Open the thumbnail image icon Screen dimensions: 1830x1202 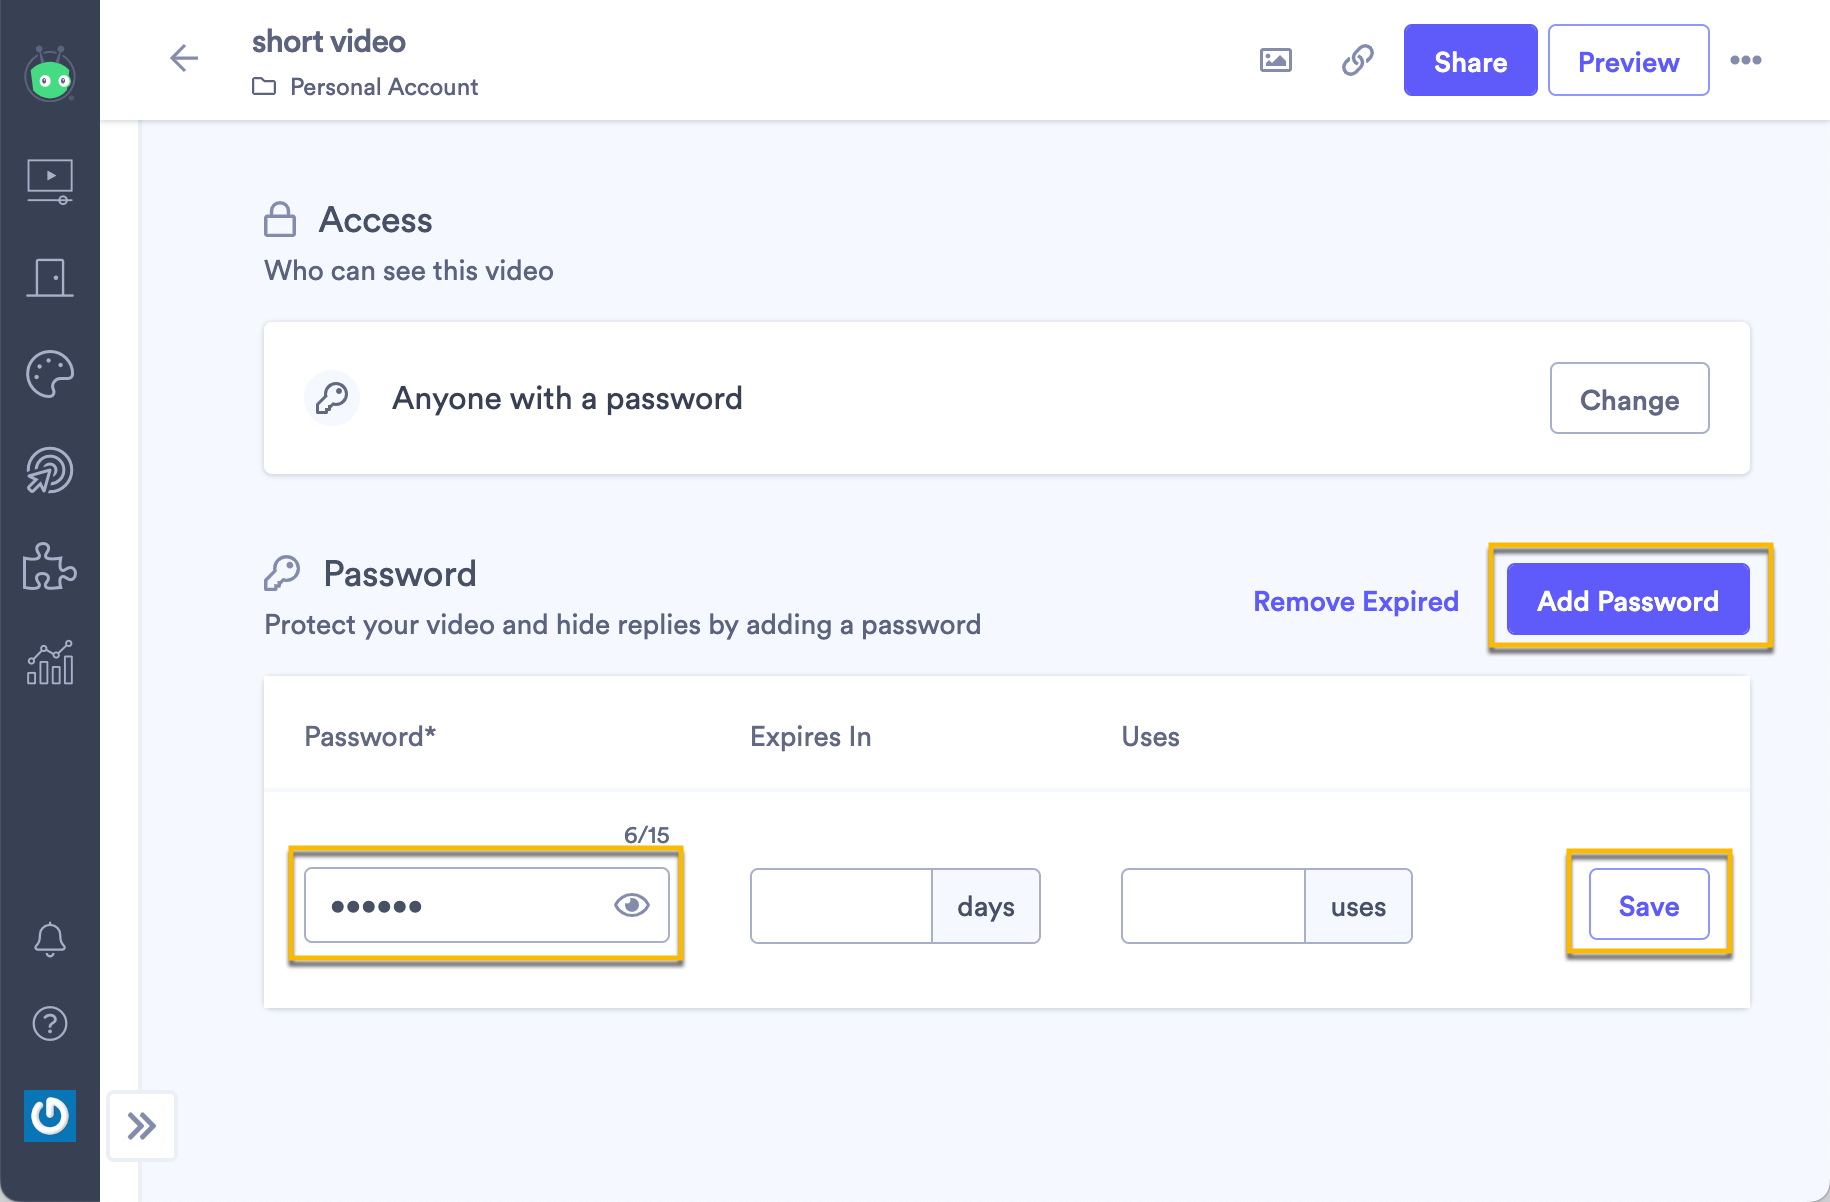(1275, 60)
